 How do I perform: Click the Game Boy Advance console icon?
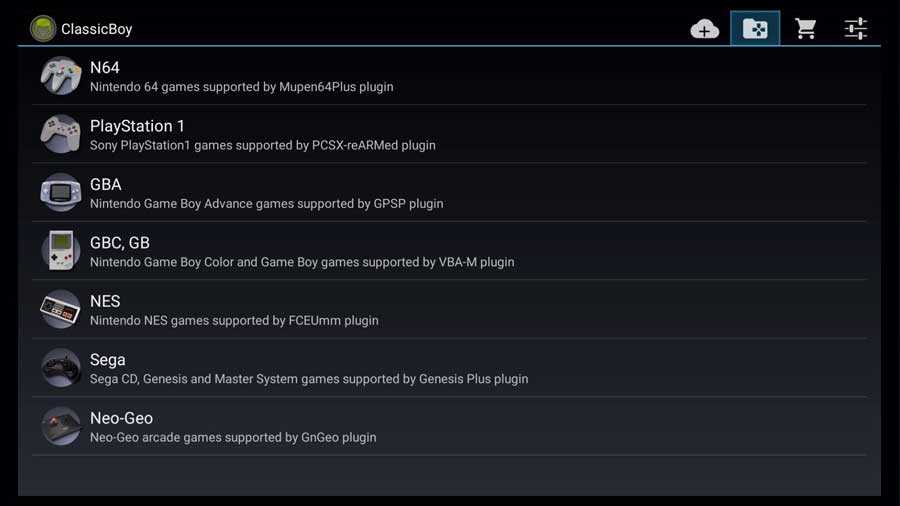(x=60, y=192)
